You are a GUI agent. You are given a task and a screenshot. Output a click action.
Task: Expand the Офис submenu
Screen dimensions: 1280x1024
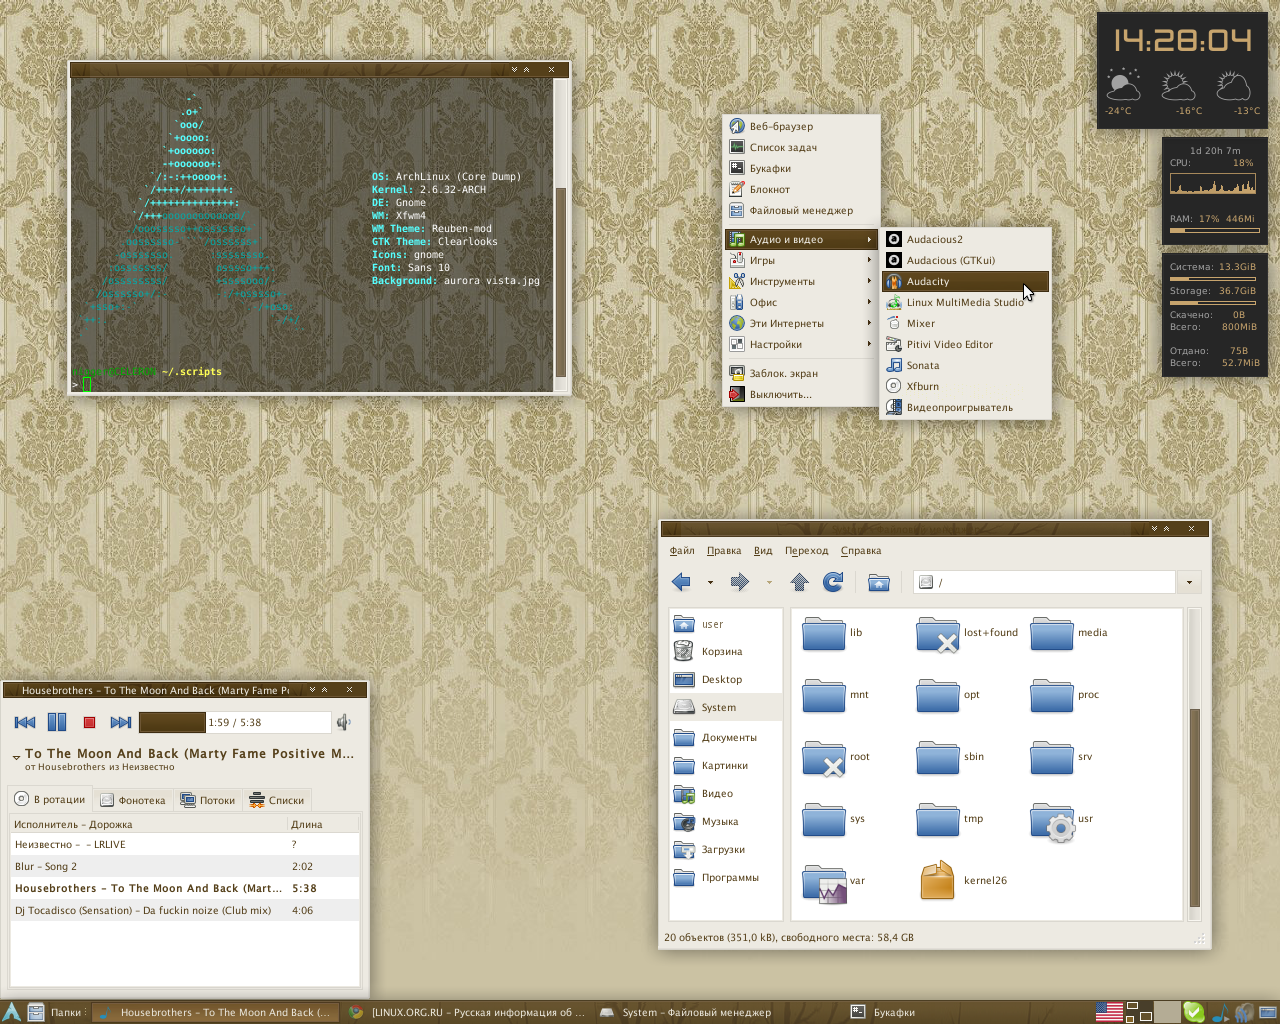[x=801, y=302]
